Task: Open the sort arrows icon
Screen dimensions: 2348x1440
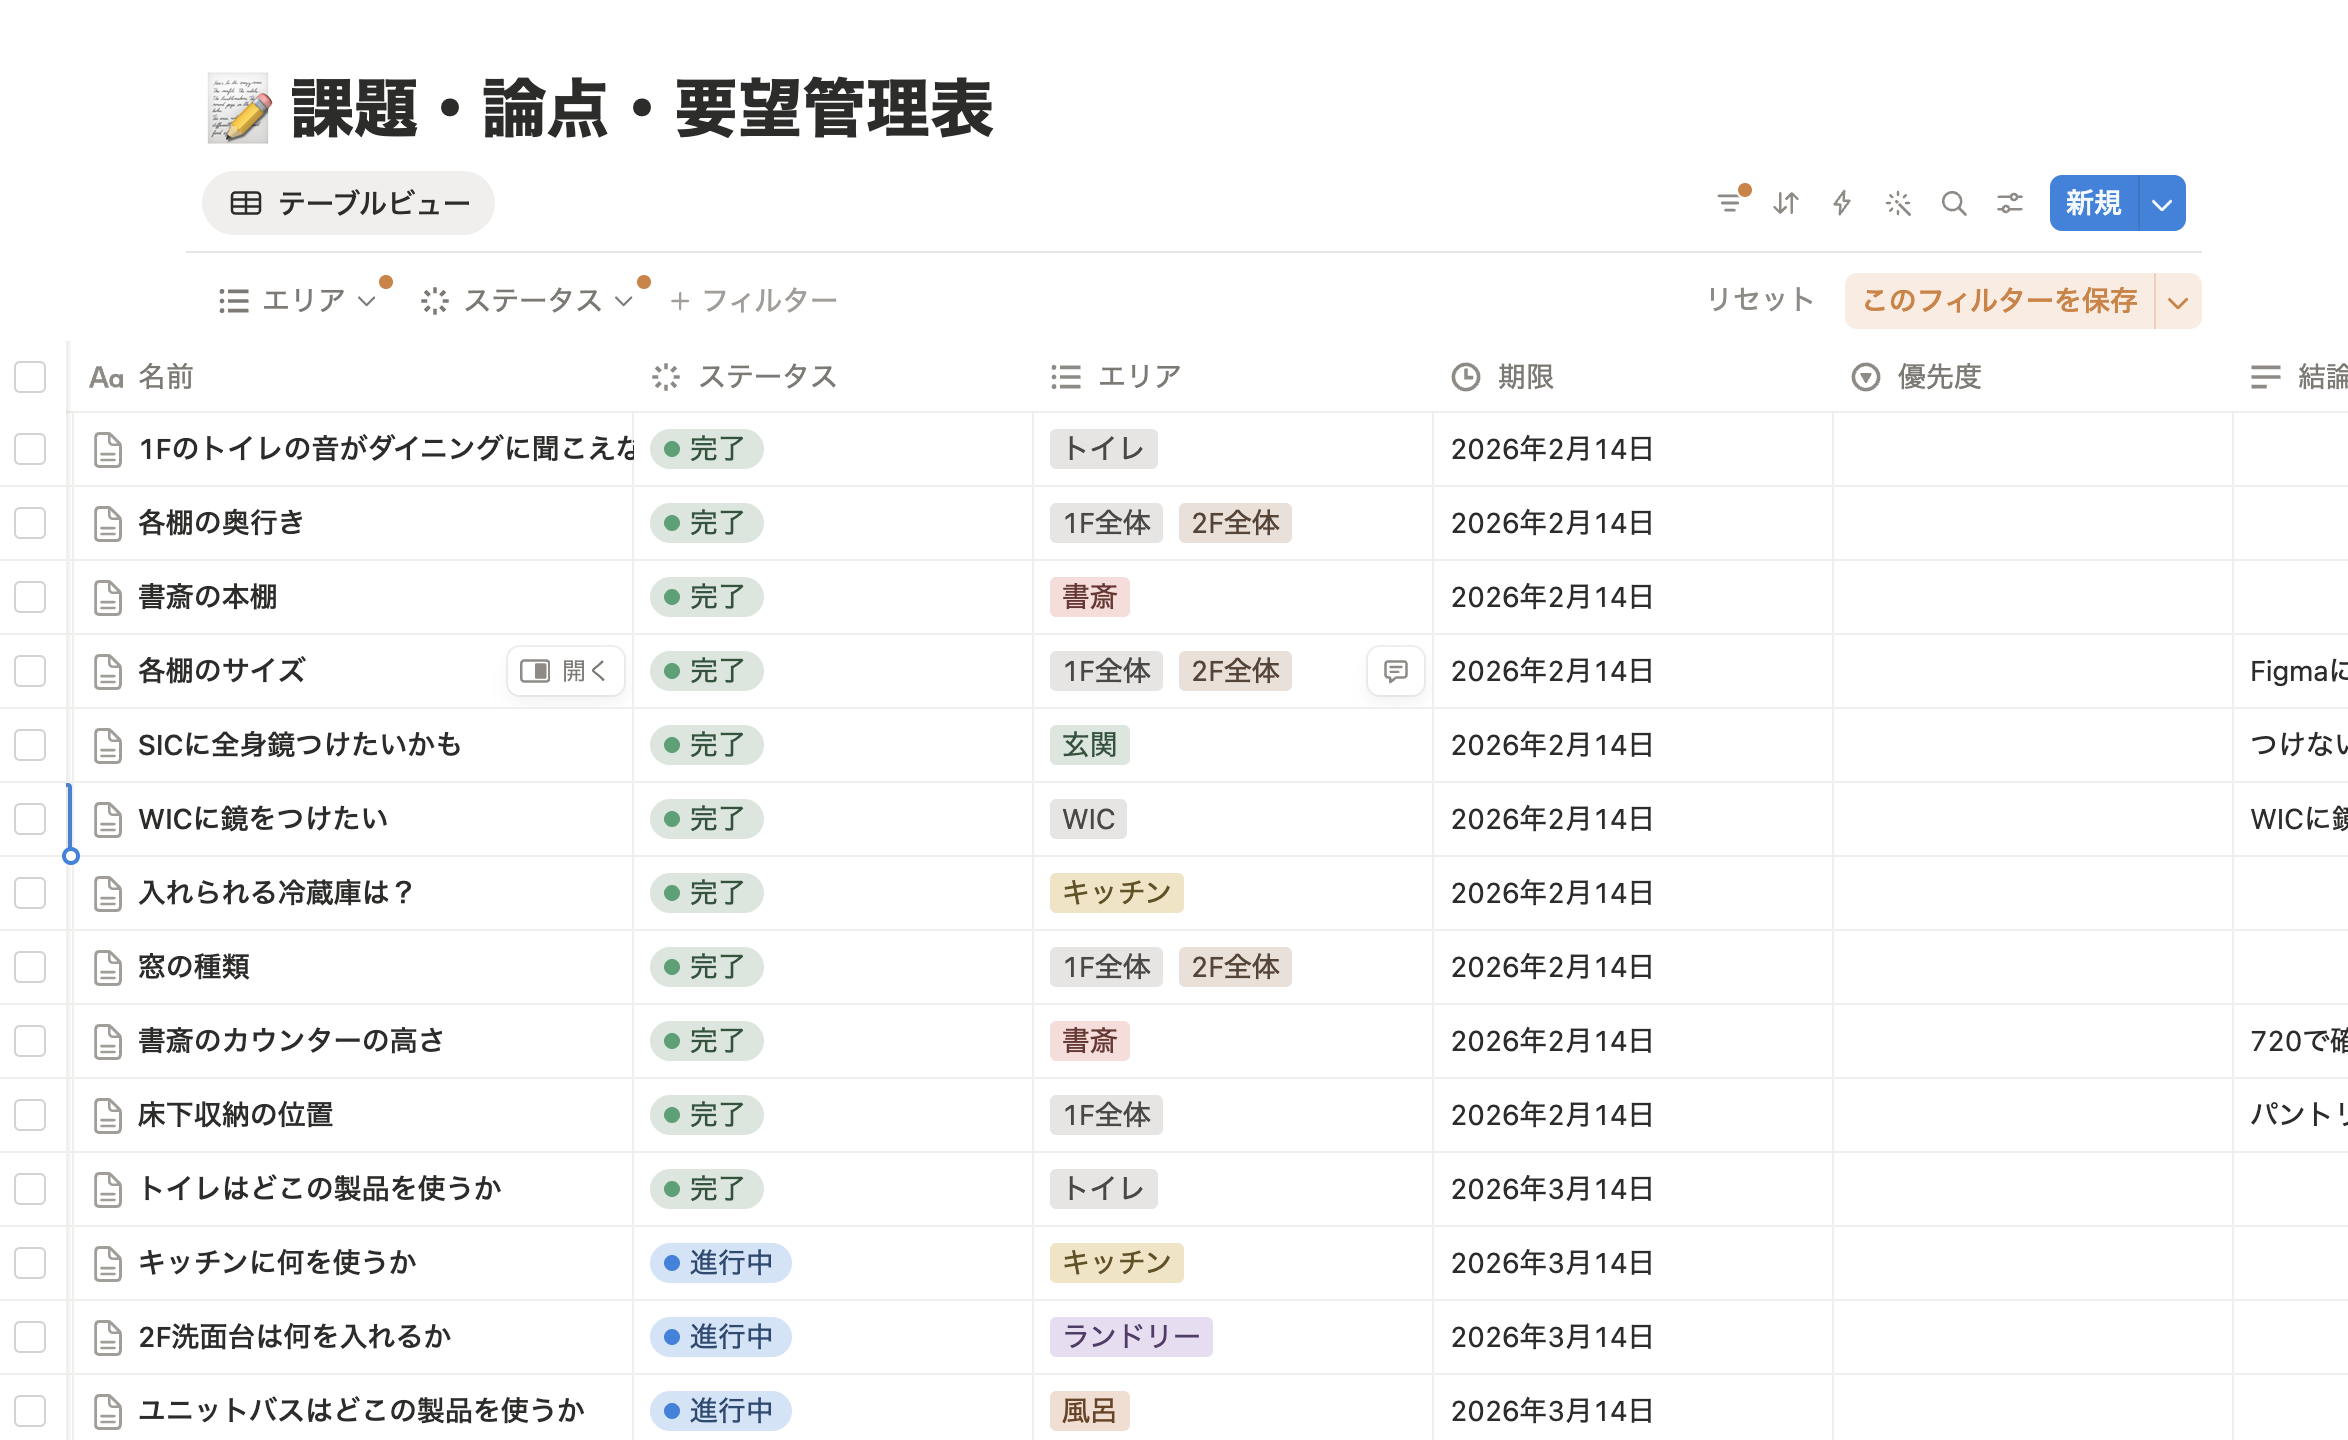Action: pos(1786,203)
